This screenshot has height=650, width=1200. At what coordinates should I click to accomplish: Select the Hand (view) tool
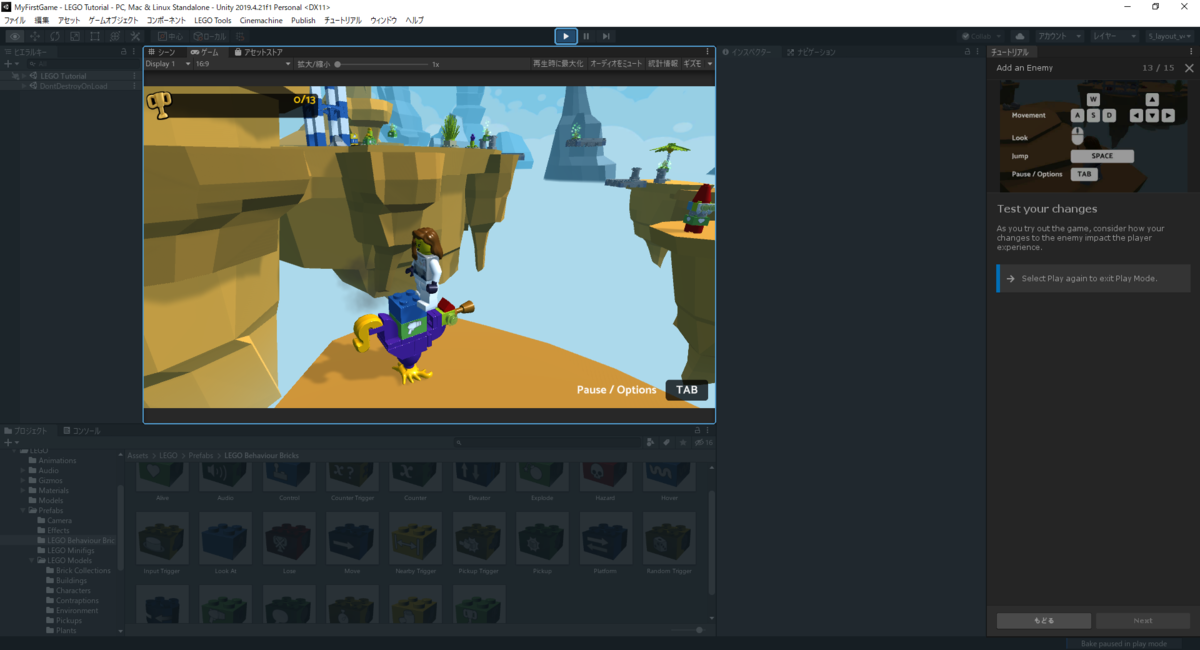[x=16, y=36]
